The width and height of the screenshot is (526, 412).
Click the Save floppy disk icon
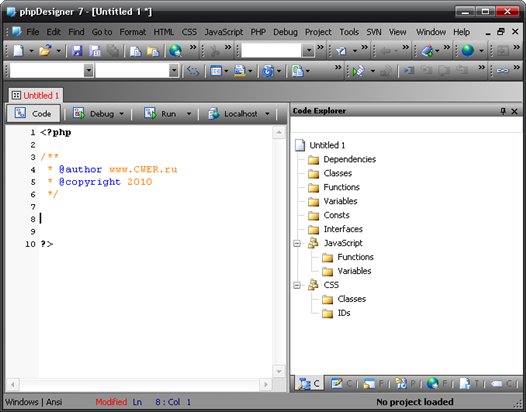pyautogui.click(x=77, y=51)
